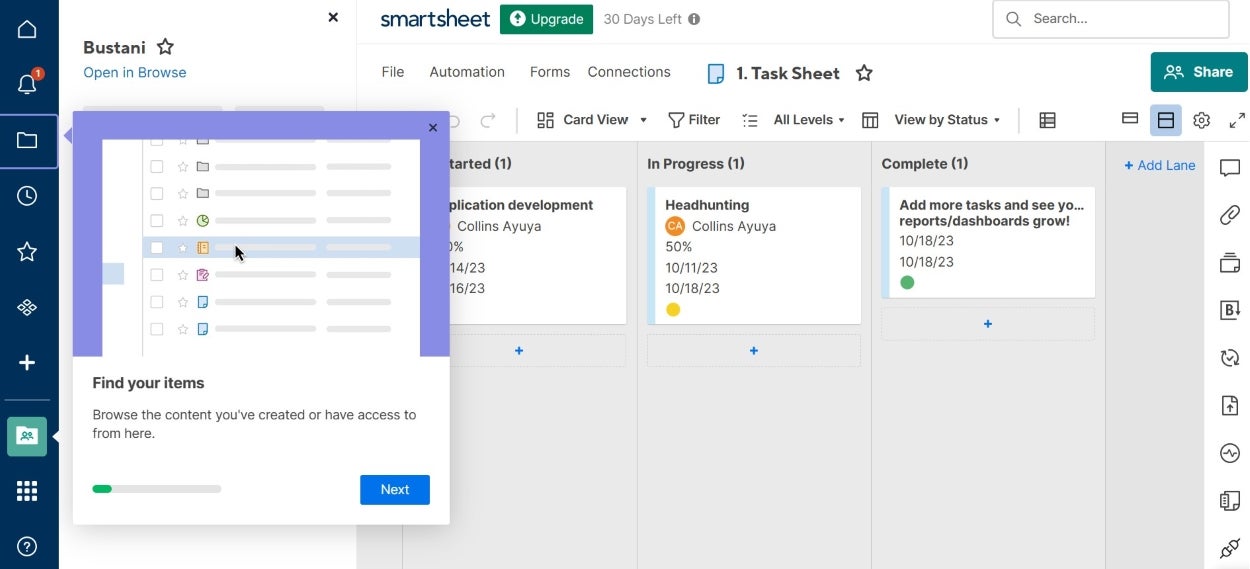Open the Recents clock icon
This screenshot has width=1250, height=569.
[x=27, y=196]
